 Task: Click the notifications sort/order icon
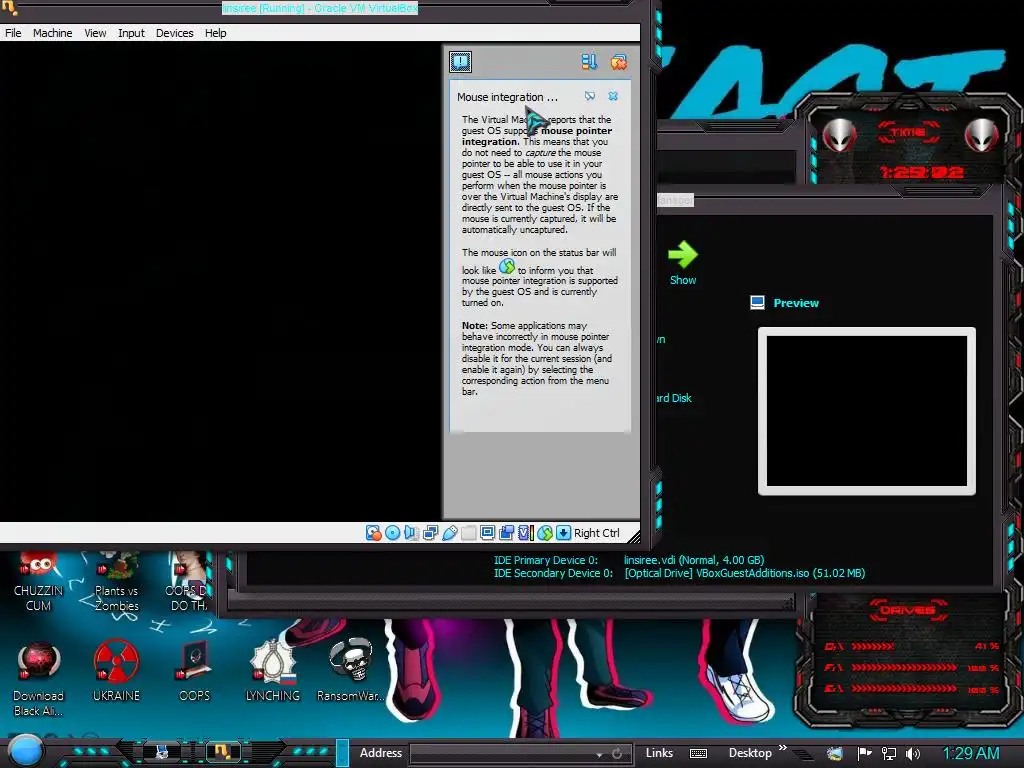pos(589,62)
